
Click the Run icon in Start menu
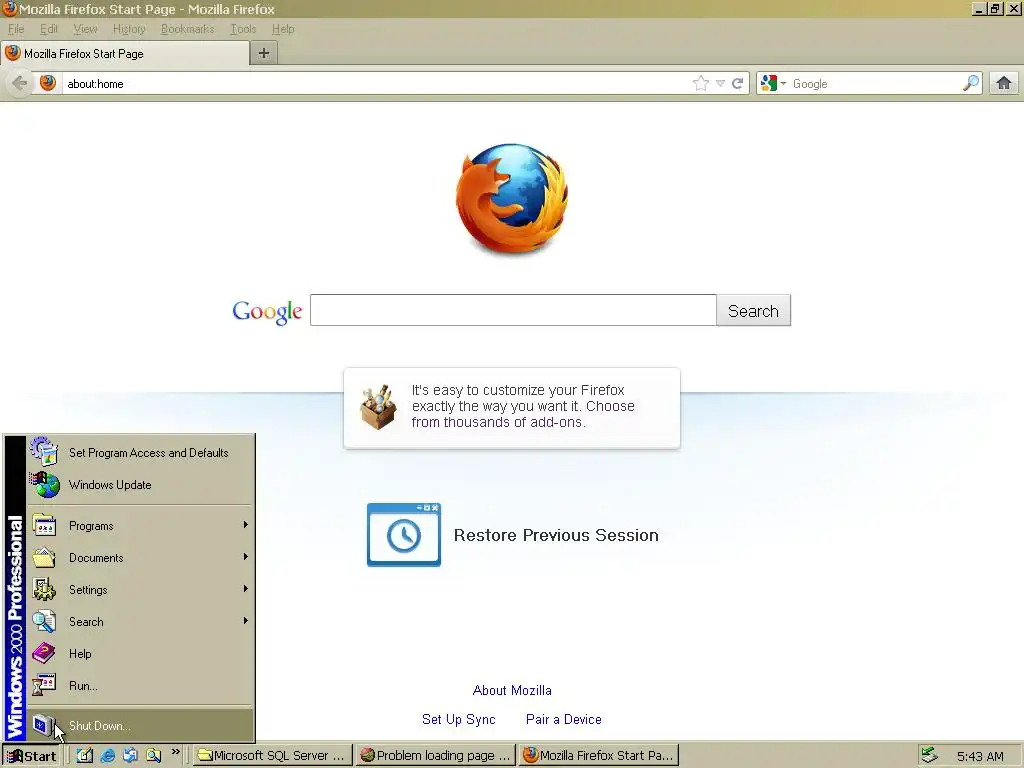[44, 685]
